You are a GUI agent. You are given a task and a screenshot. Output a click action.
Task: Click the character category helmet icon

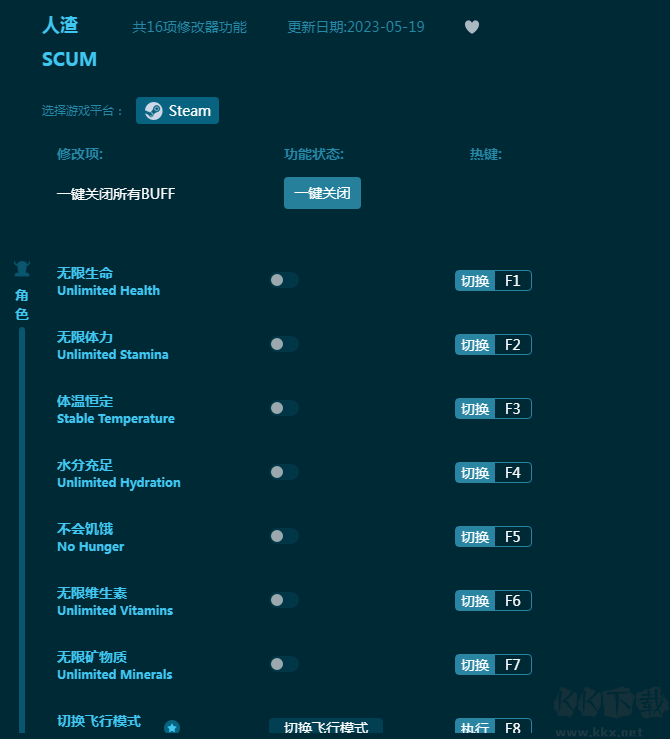point(22,269)
